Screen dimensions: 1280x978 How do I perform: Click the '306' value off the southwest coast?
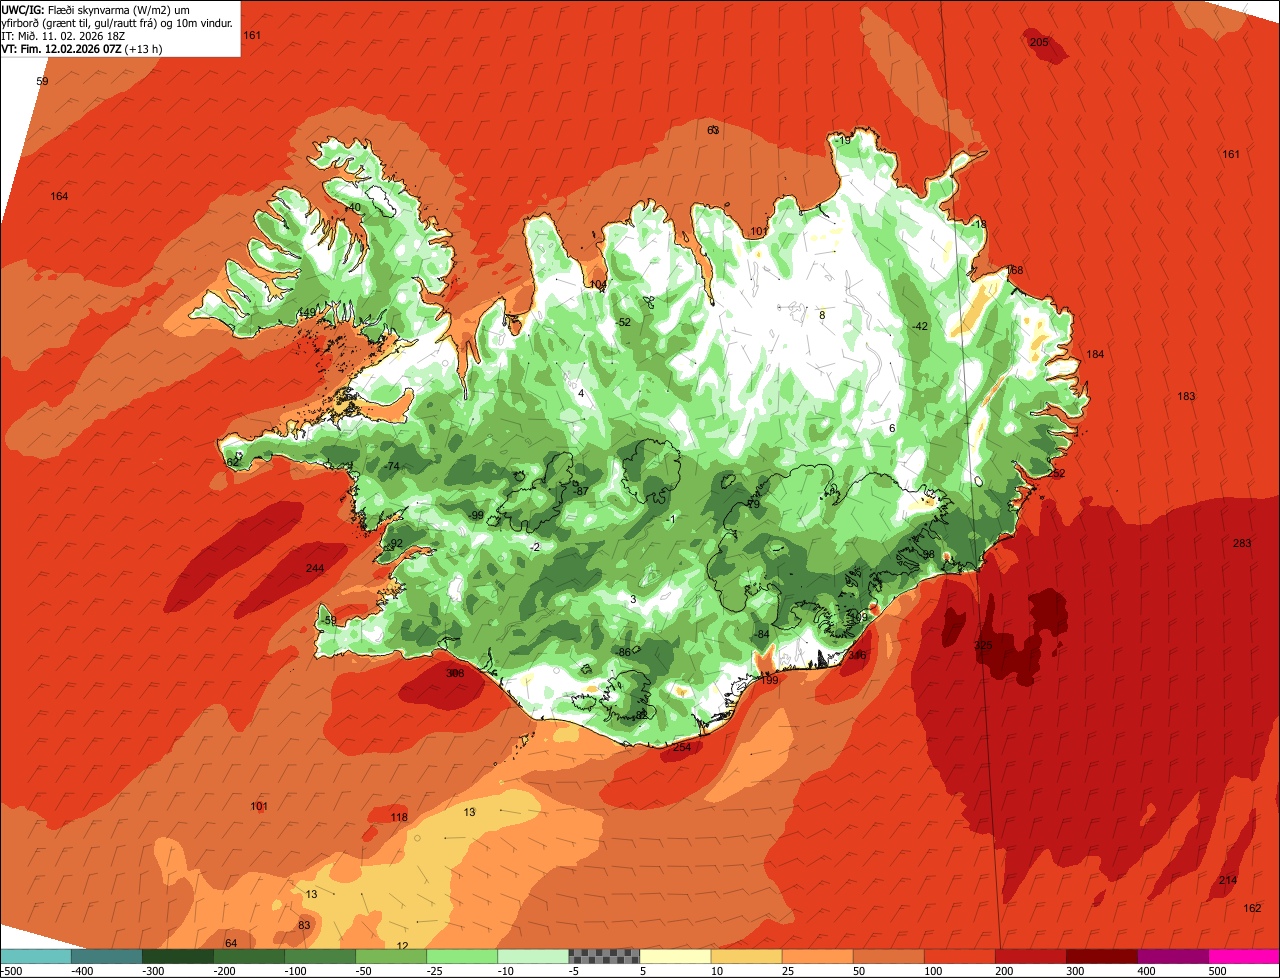click(x=455, y=673)
